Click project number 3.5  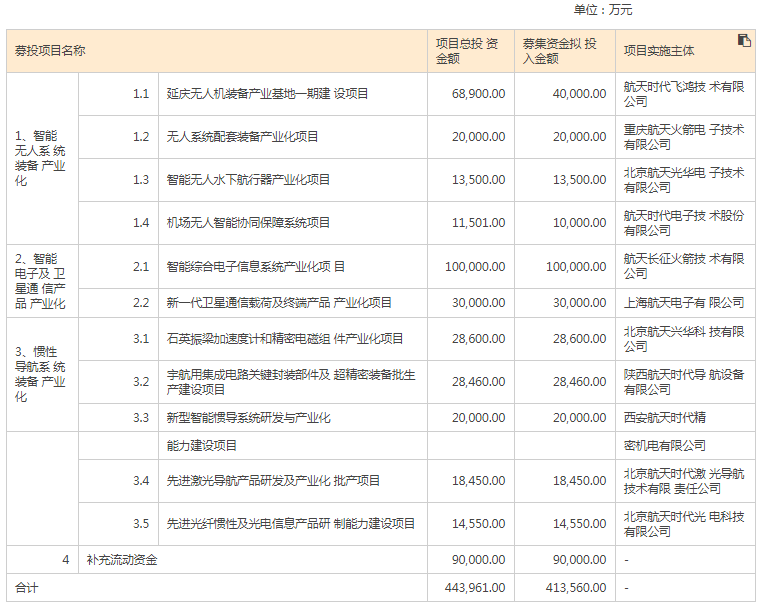click(x=141, y=524)
